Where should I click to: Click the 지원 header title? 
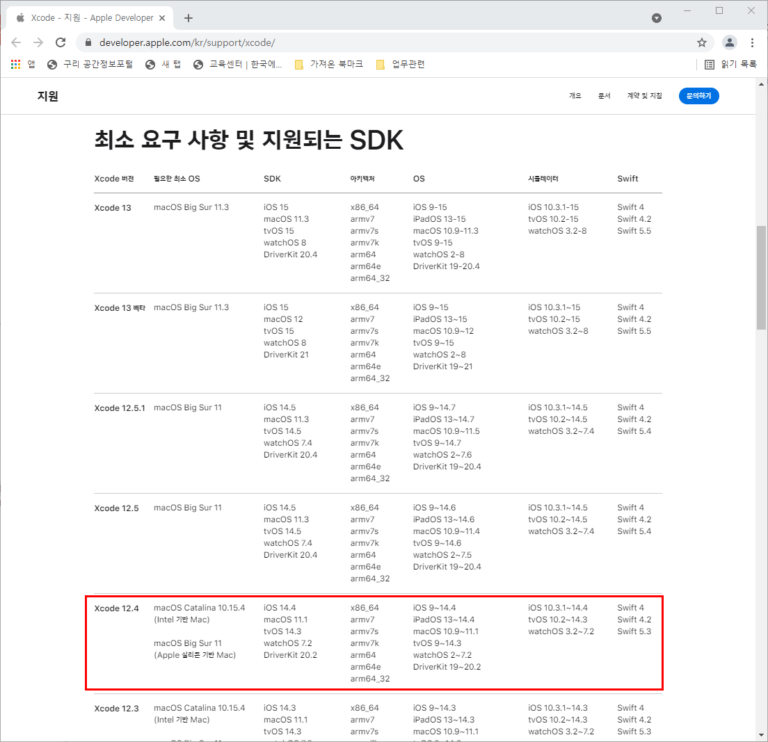[x=48, y=96]
